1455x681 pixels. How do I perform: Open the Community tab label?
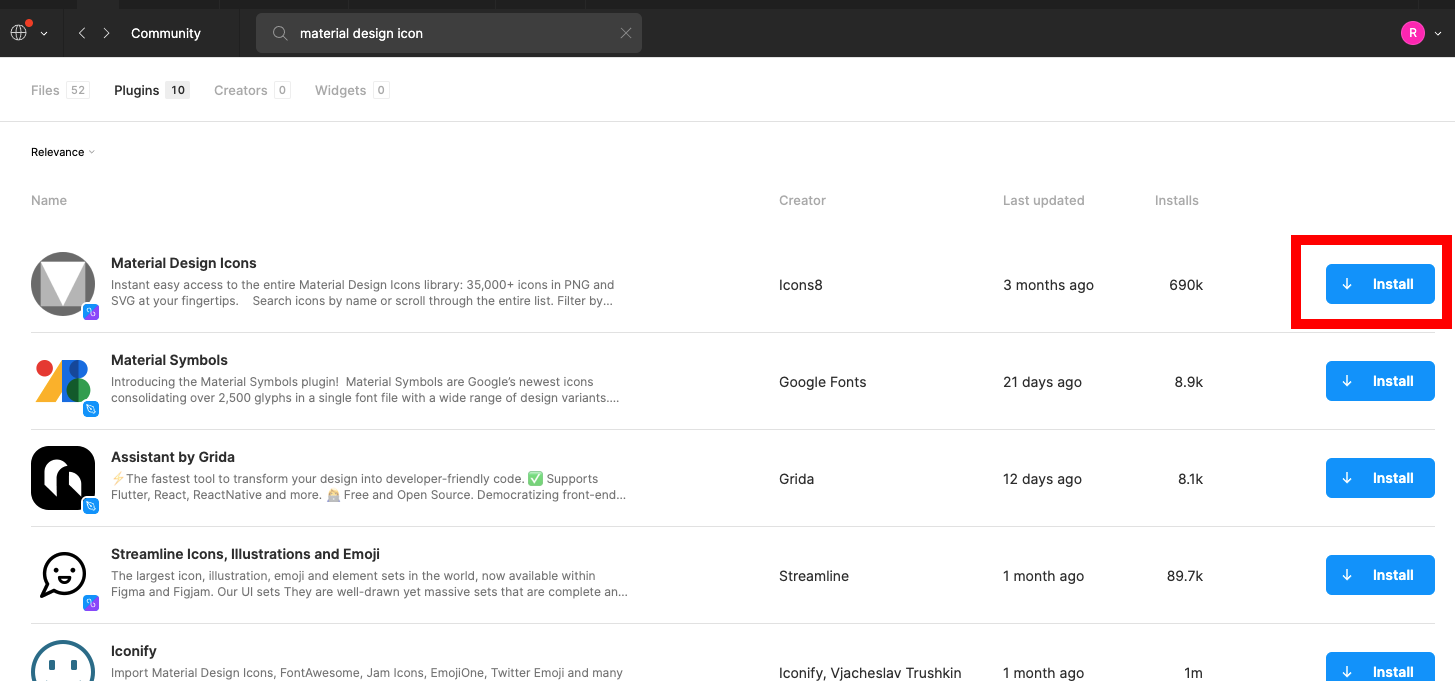(x=166, y=33)
